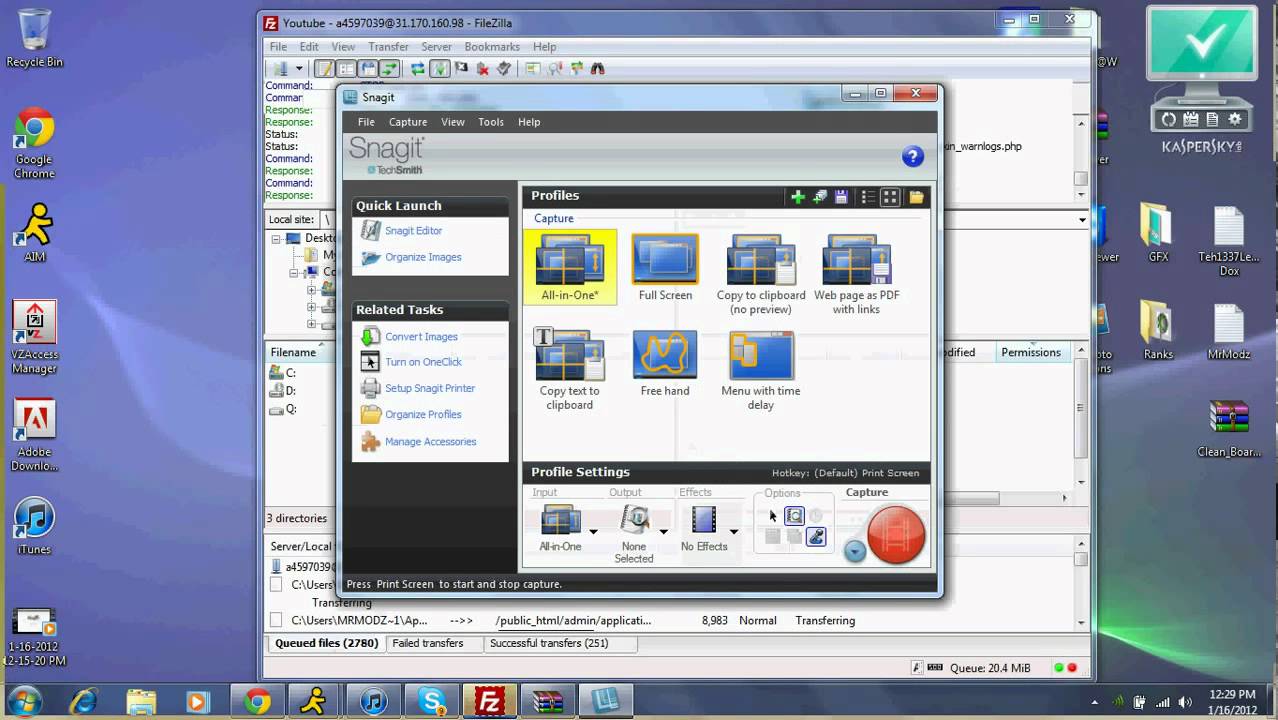Screen dimensions: 1278x720
Task: Disconnect from server using FileZilla's red X icon
Action: (483, 68)
